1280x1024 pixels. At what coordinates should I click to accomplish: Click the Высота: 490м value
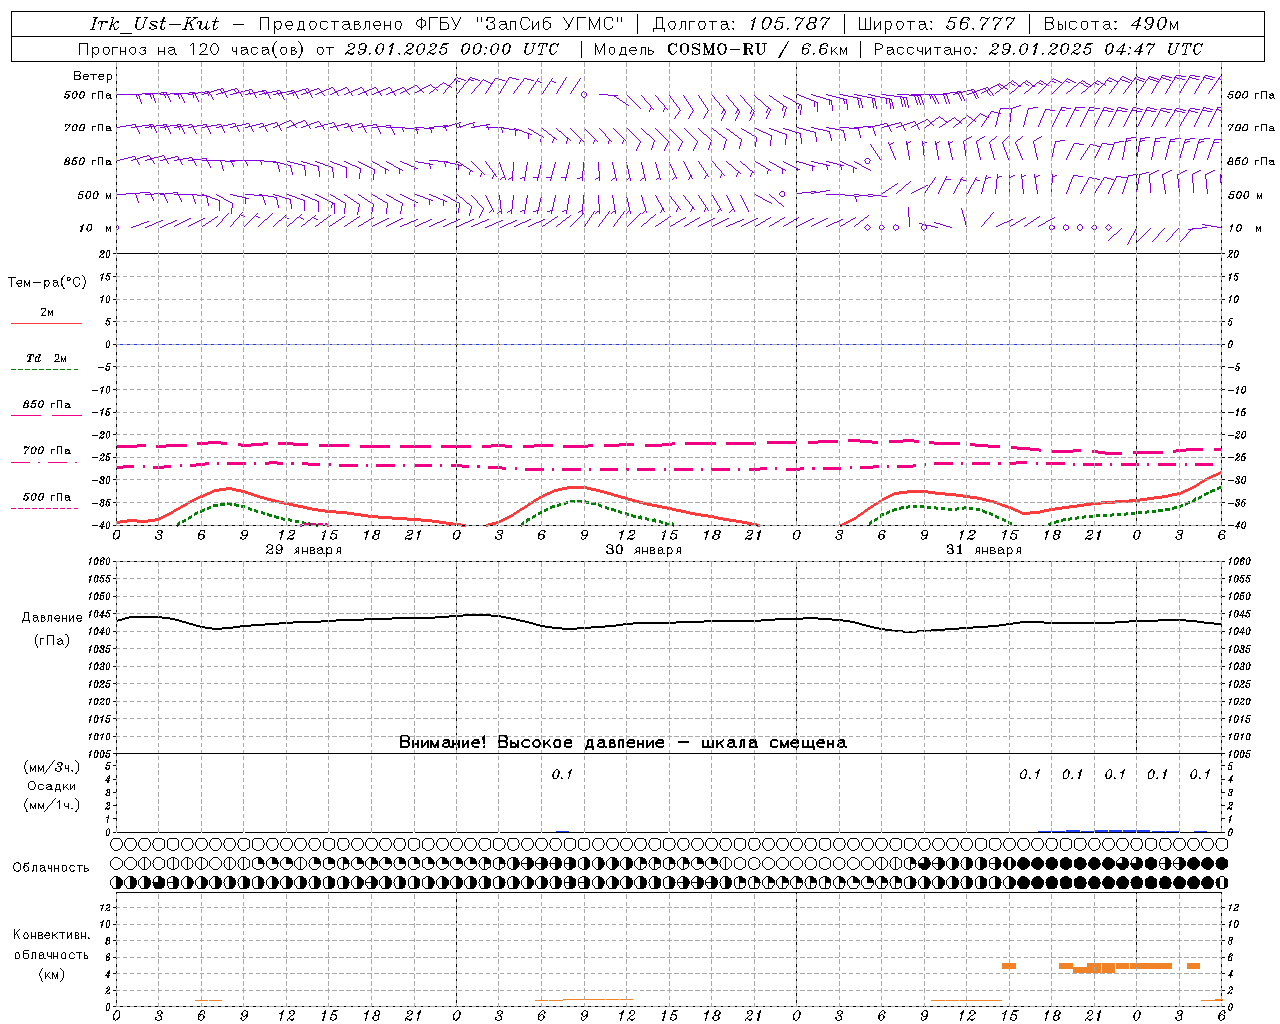click(1111, 24)
